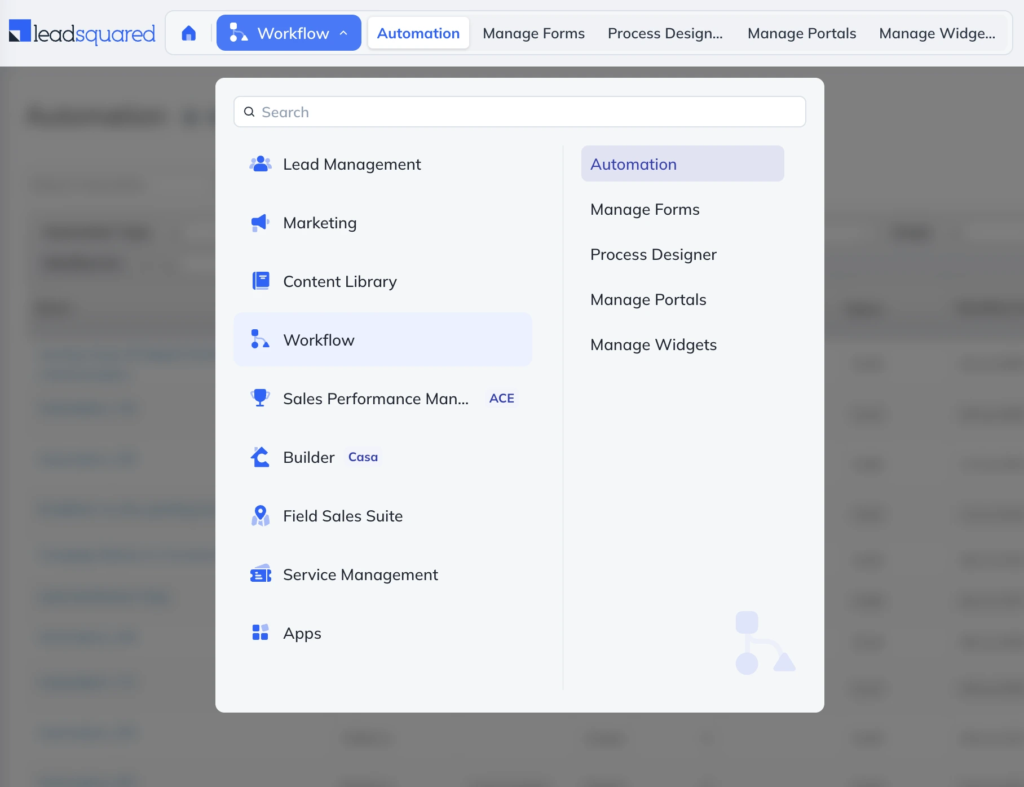Image resolution: width=1024 pixels, height=787 pixels.
Task: Click the search magnifier icon
Action: coord(249,111)
